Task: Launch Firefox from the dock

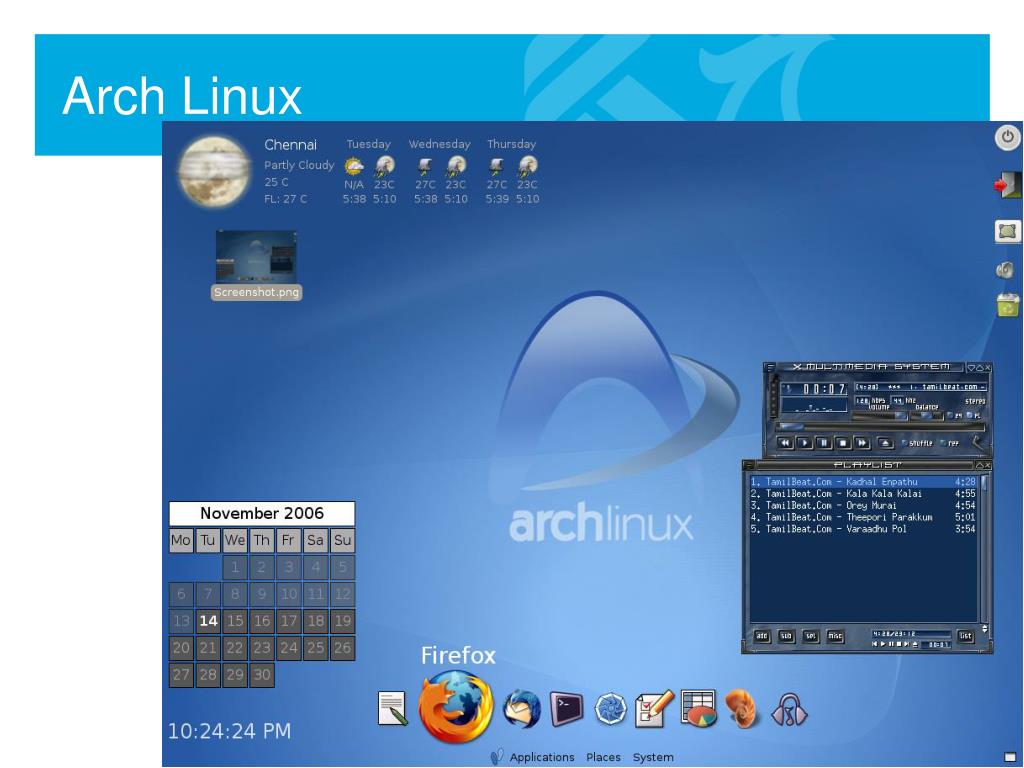Action: [456, 707]
